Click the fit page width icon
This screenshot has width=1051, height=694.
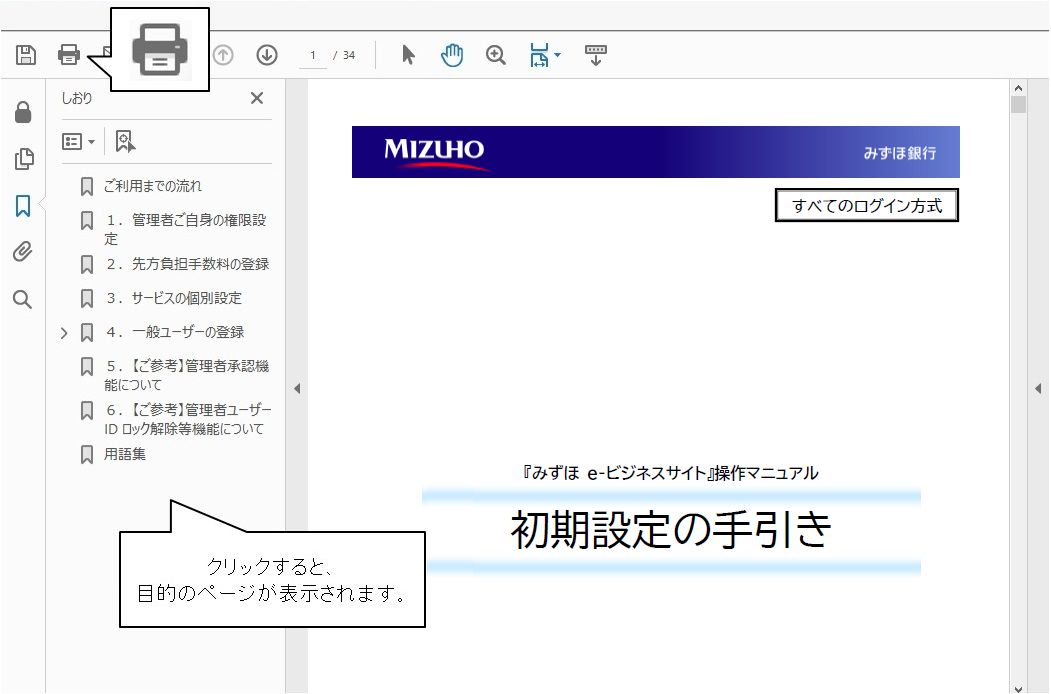[539, 55]
